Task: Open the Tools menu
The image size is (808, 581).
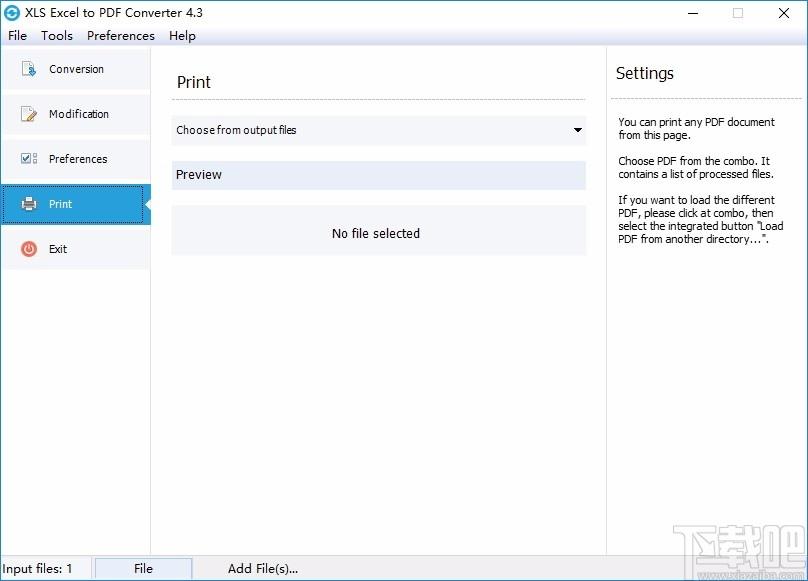Action: tap(57, 36)
